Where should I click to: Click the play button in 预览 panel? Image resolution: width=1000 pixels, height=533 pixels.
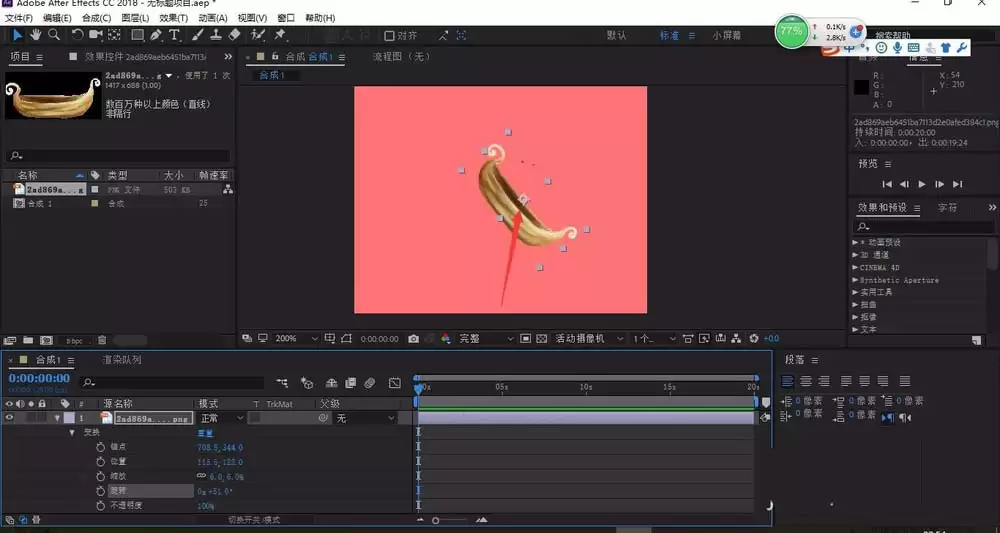coord(922,184)
